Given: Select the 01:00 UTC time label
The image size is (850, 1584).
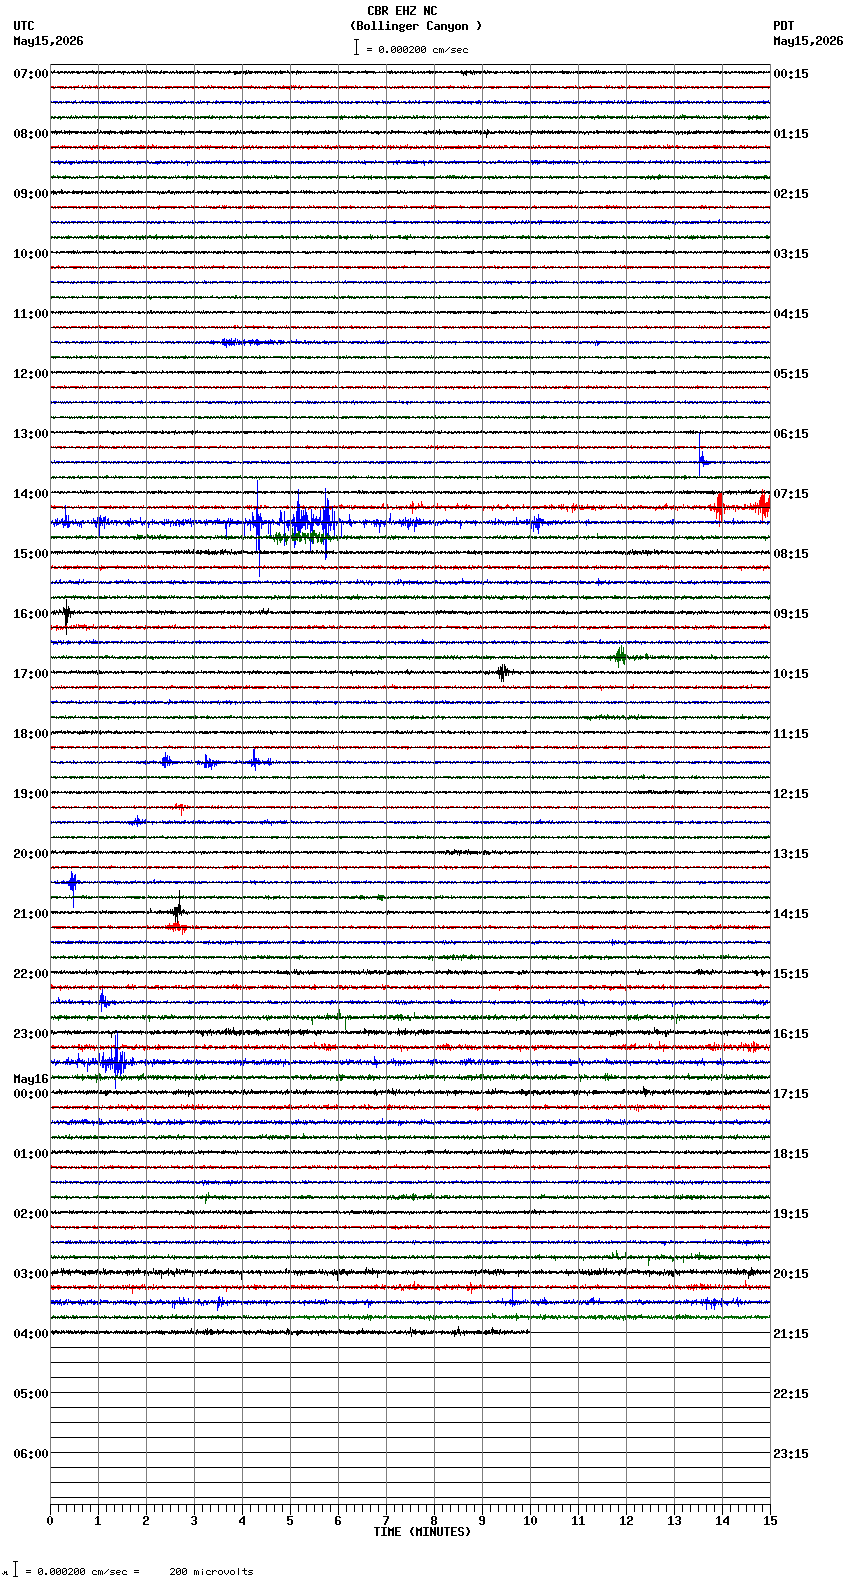Looking at the screenshot, I should point(31,1154).
